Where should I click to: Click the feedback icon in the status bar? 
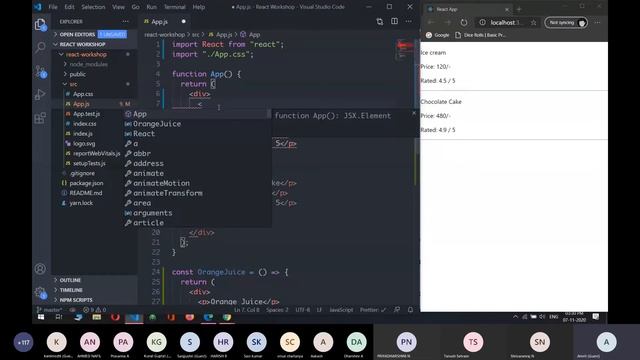397,310
